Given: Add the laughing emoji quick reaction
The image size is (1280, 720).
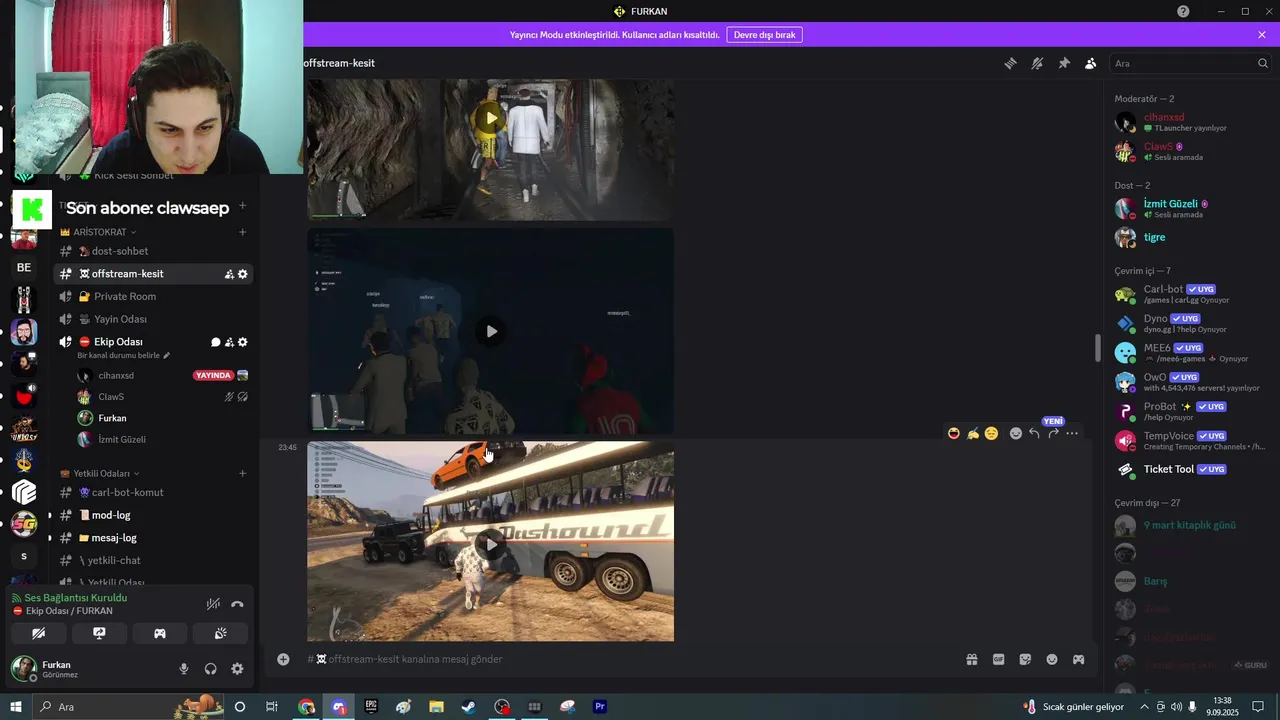Looking at the screenshot, I should pyautogui.click(x=954, y=433).
